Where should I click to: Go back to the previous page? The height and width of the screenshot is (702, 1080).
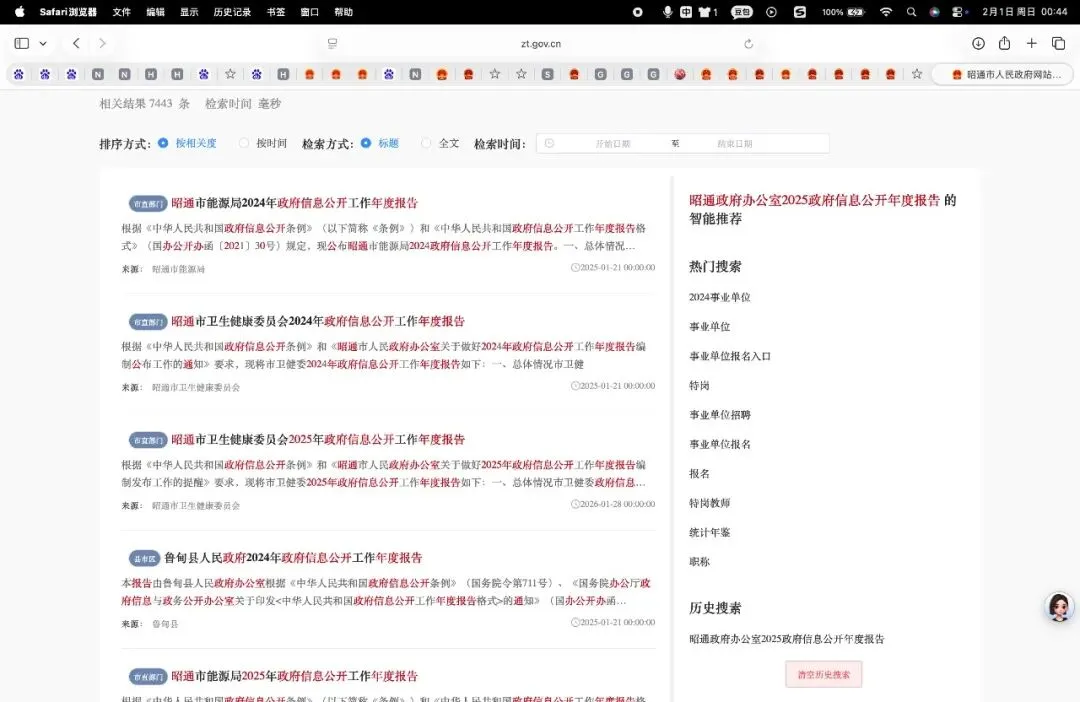point(76,43)
